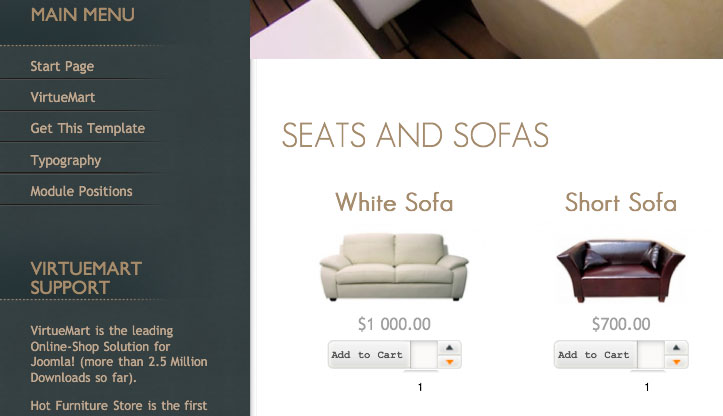Open the Short Sofa product title link
This screenshot has height=416, width=723.
click(x=621, y=202)
